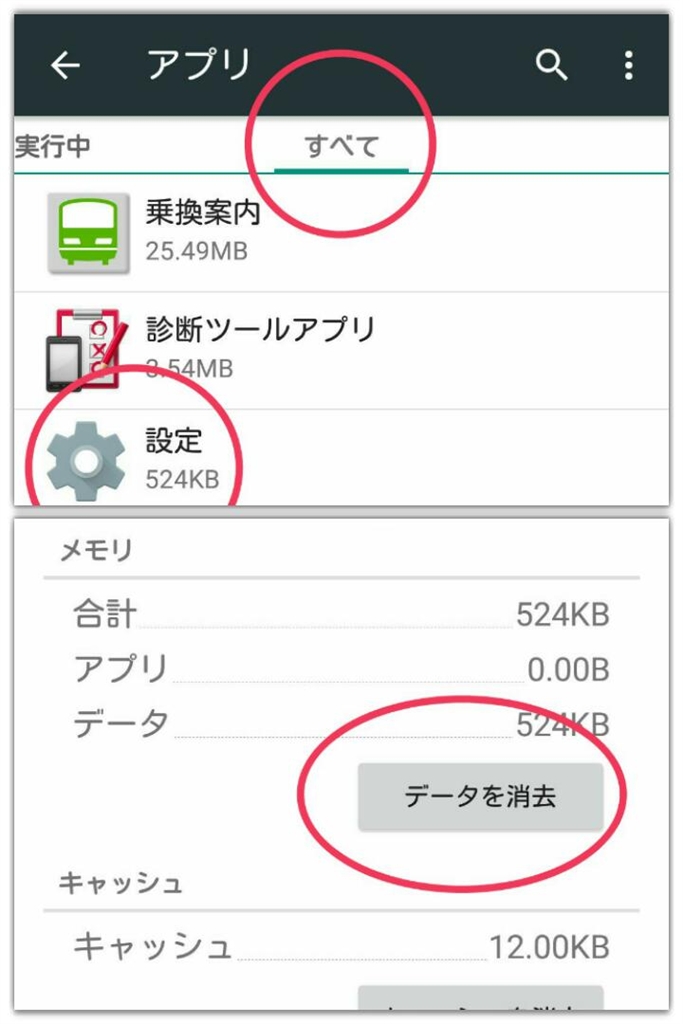Tap the アプリ screen title

tap(199, 66)
